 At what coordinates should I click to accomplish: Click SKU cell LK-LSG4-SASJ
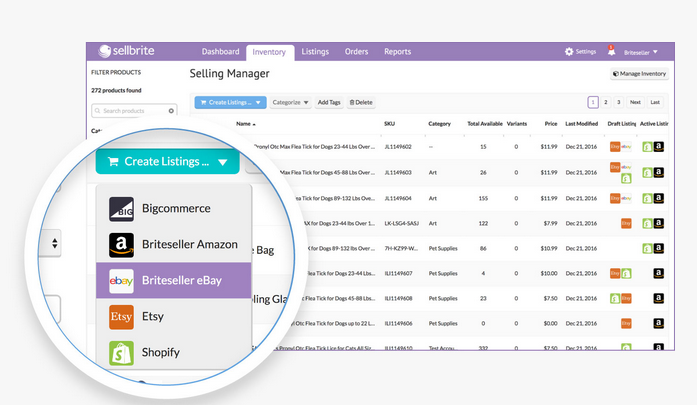[x=402, y=223]
